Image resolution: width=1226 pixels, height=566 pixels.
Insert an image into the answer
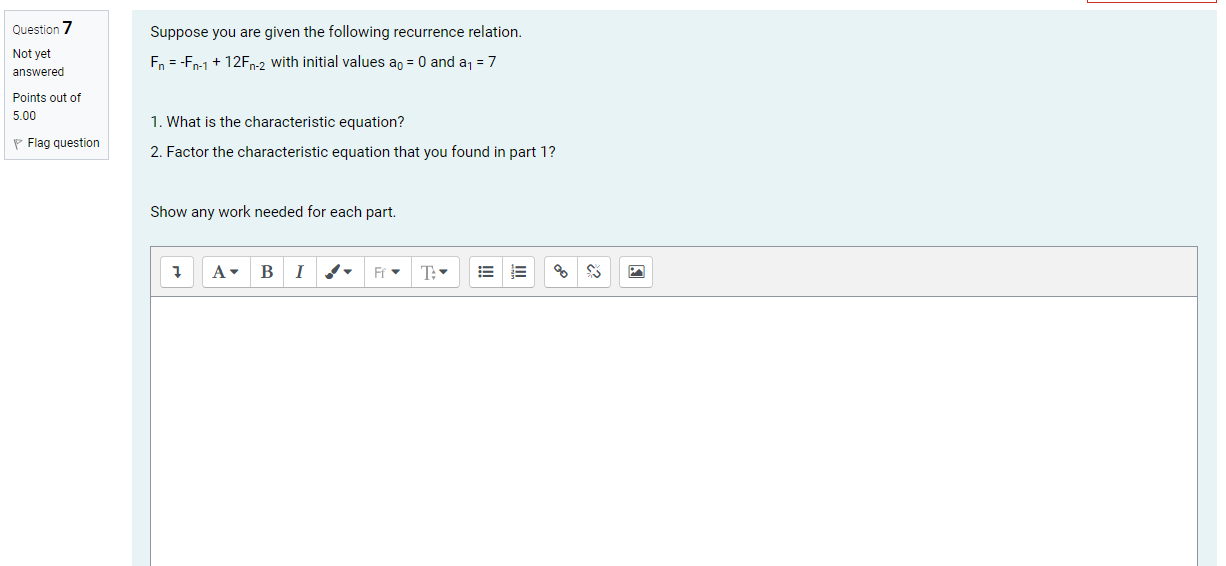point(636,272)
